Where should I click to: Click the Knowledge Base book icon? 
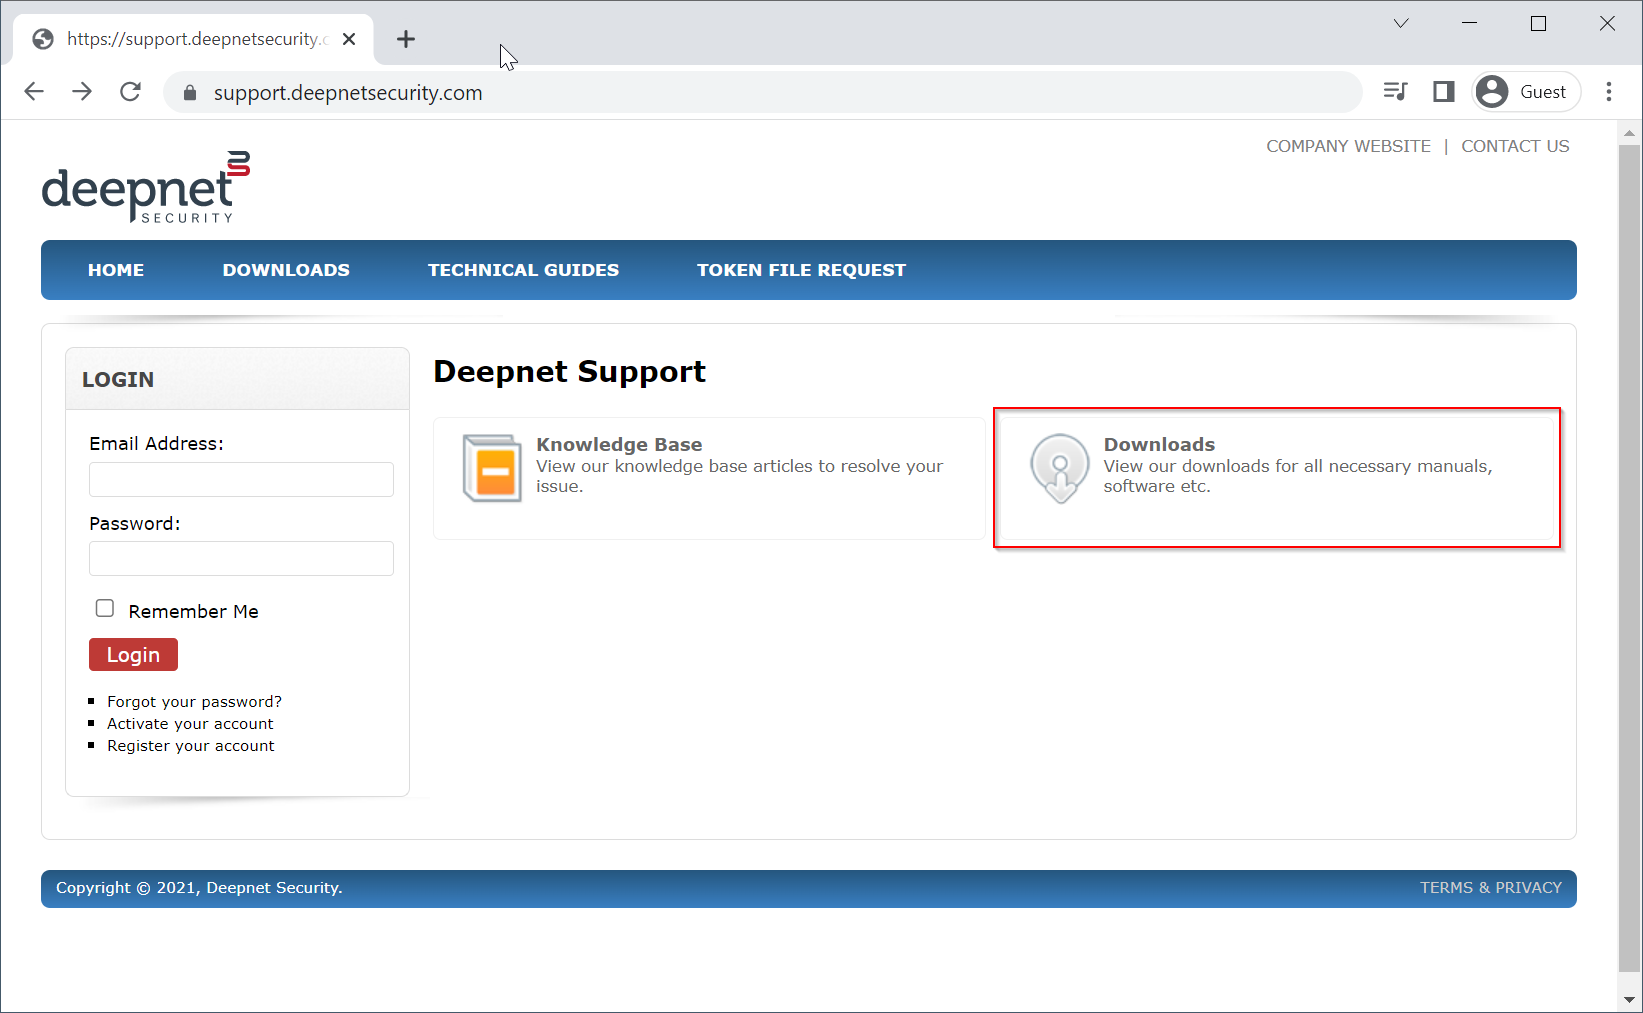(491, 468)
